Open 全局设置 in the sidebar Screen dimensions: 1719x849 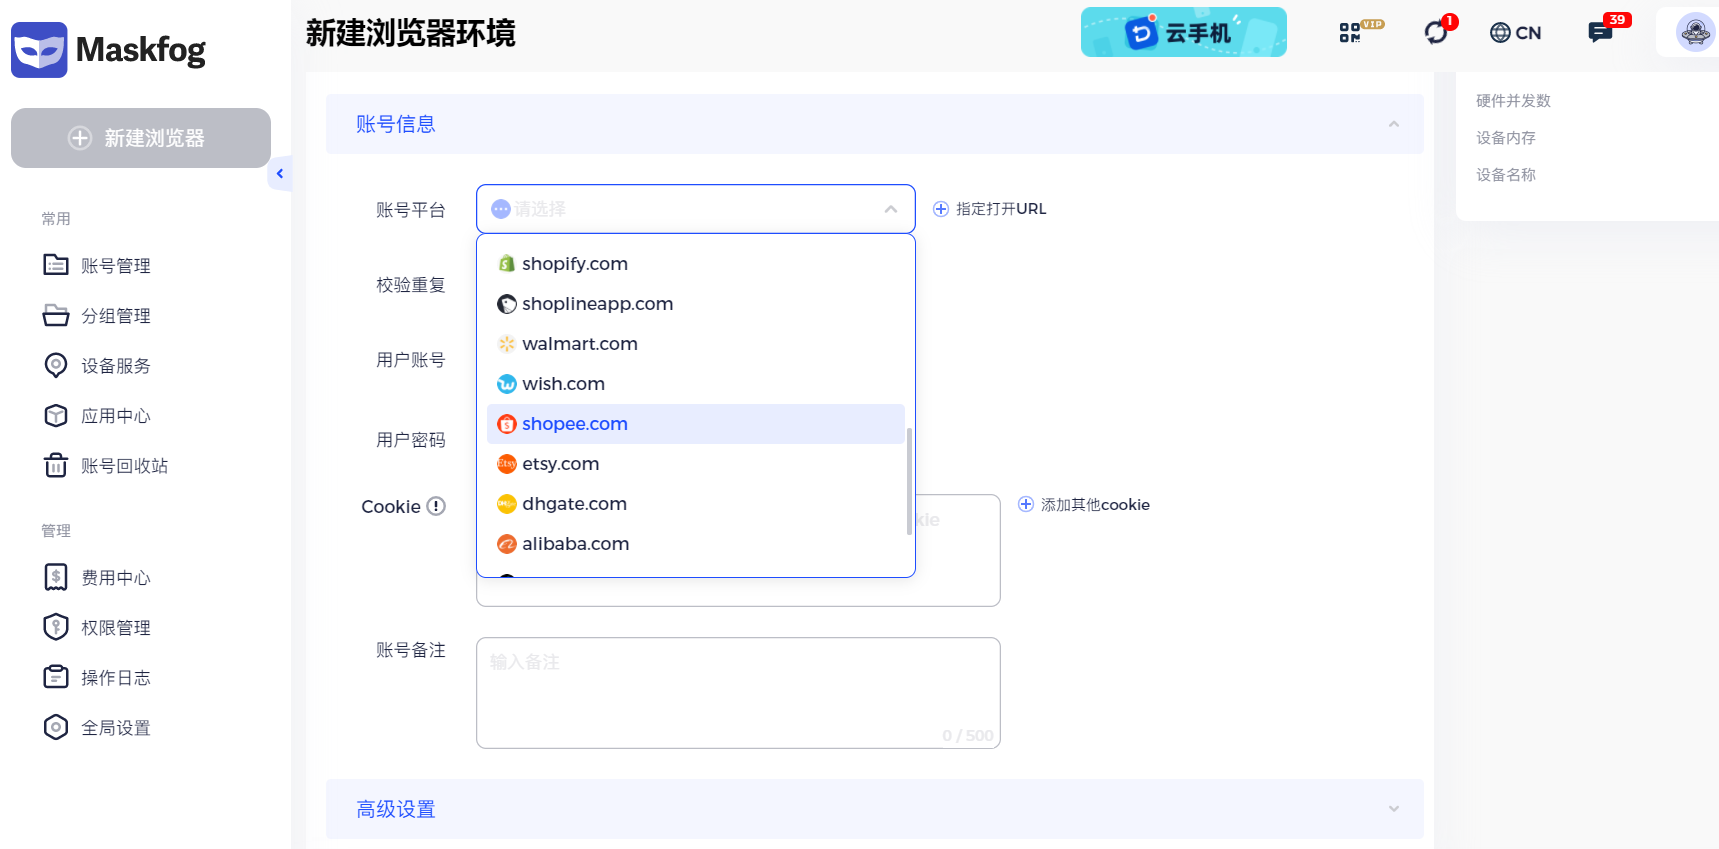coord(116,728)
